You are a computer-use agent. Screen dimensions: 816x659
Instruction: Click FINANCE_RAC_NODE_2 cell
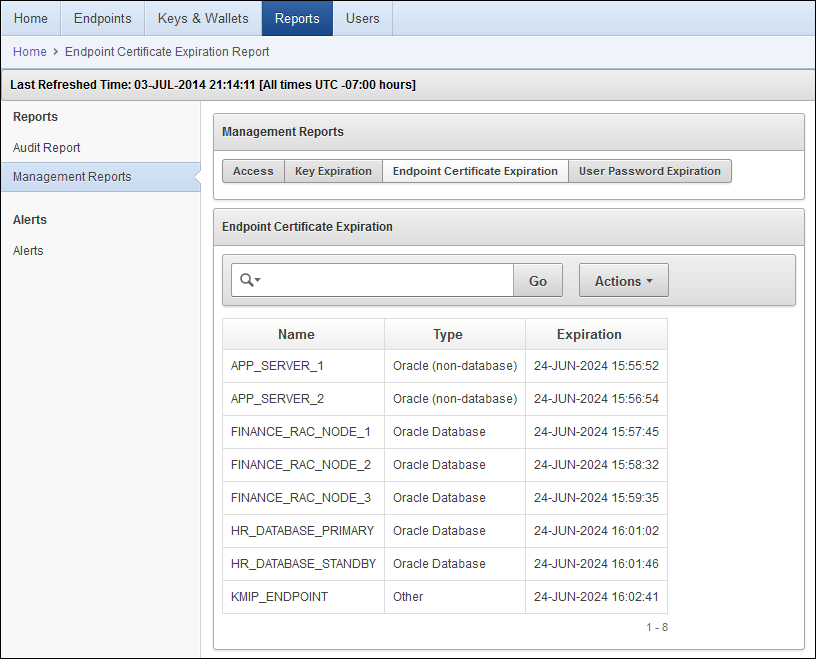[303, 465]
